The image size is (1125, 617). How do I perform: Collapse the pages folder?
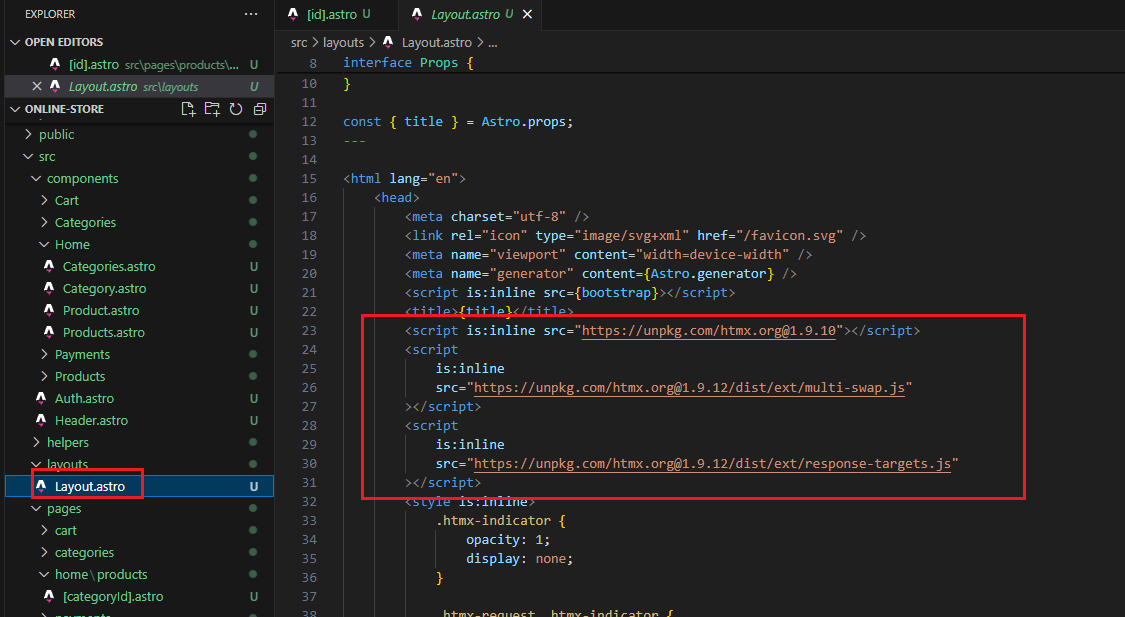(37, 509)
